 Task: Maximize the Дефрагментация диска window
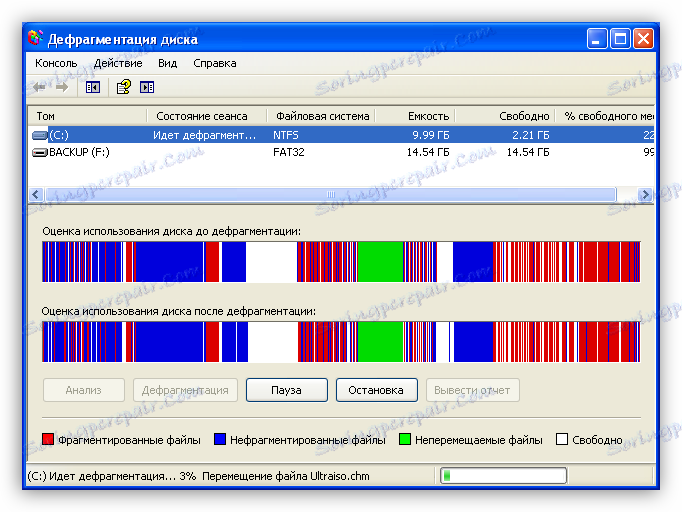click(x=620, y=39)
